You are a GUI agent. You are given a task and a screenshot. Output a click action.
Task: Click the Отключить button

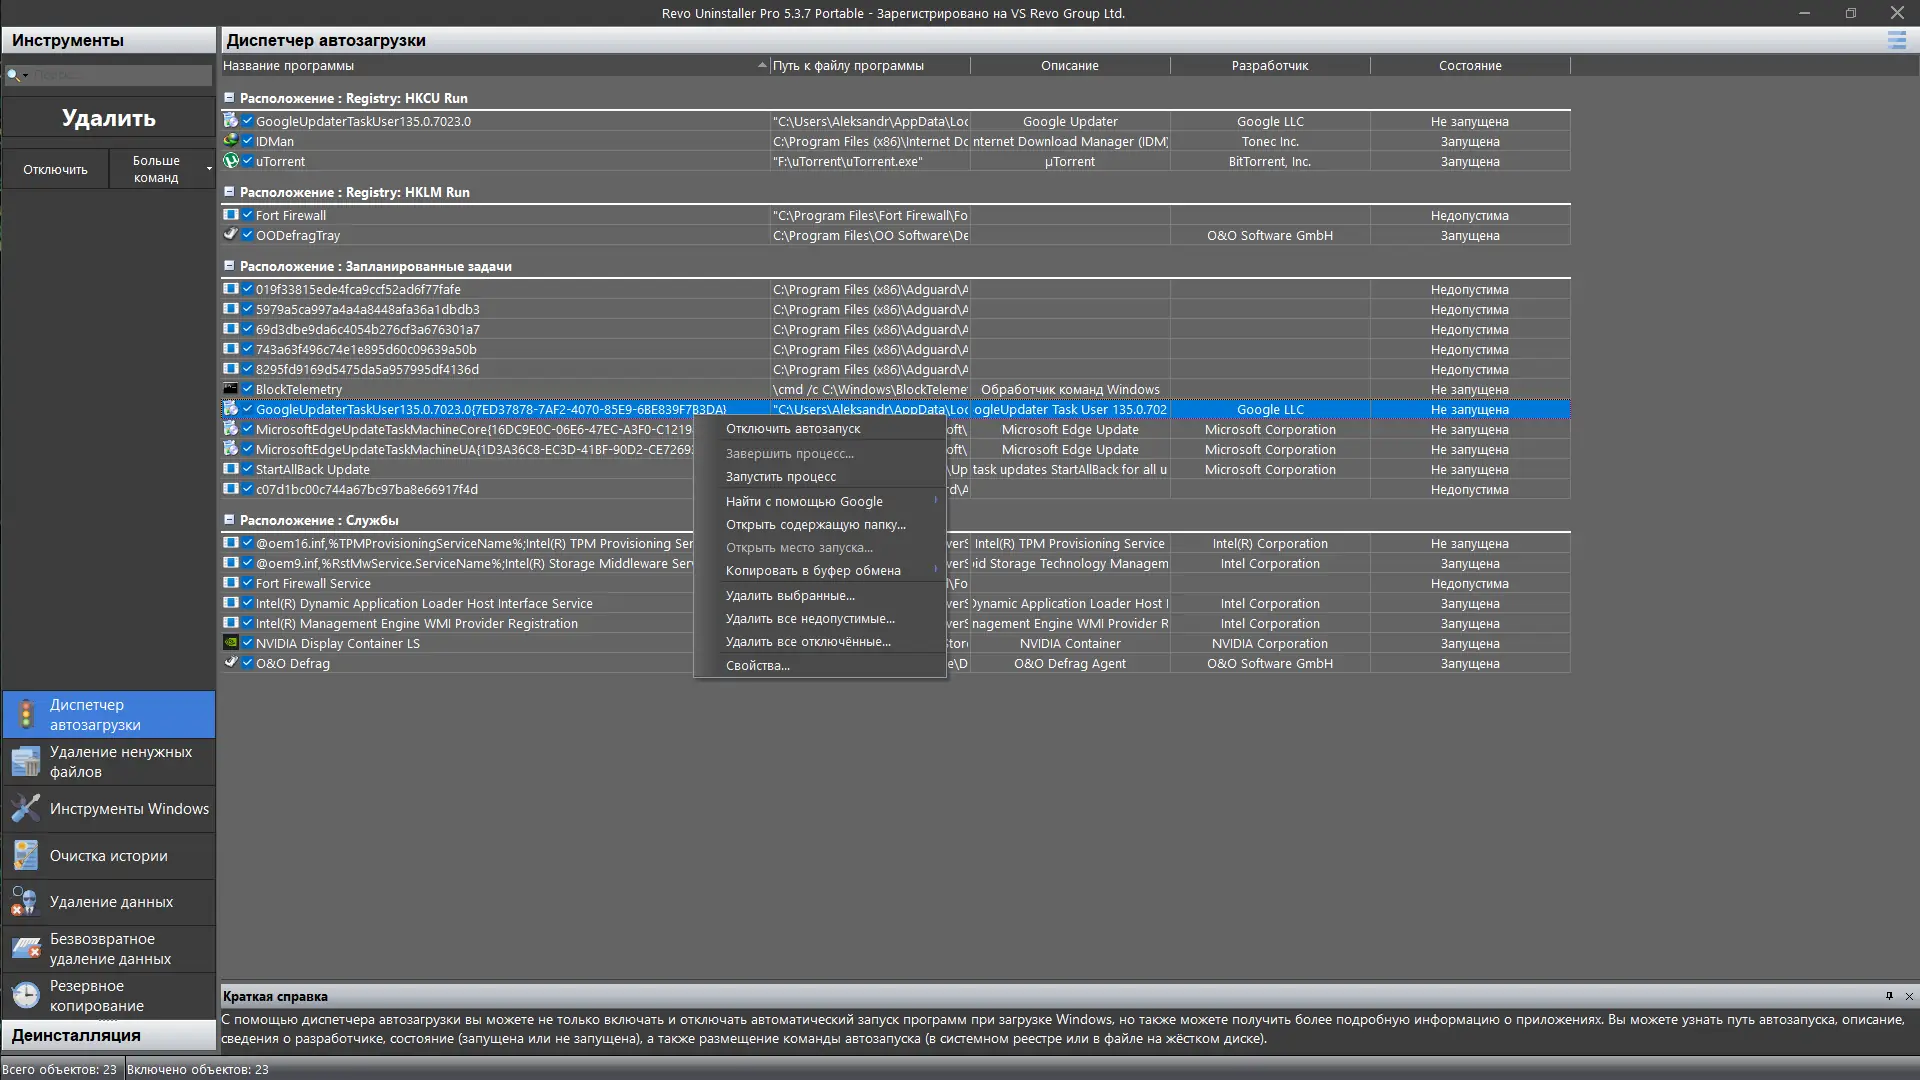pos(56,169)
